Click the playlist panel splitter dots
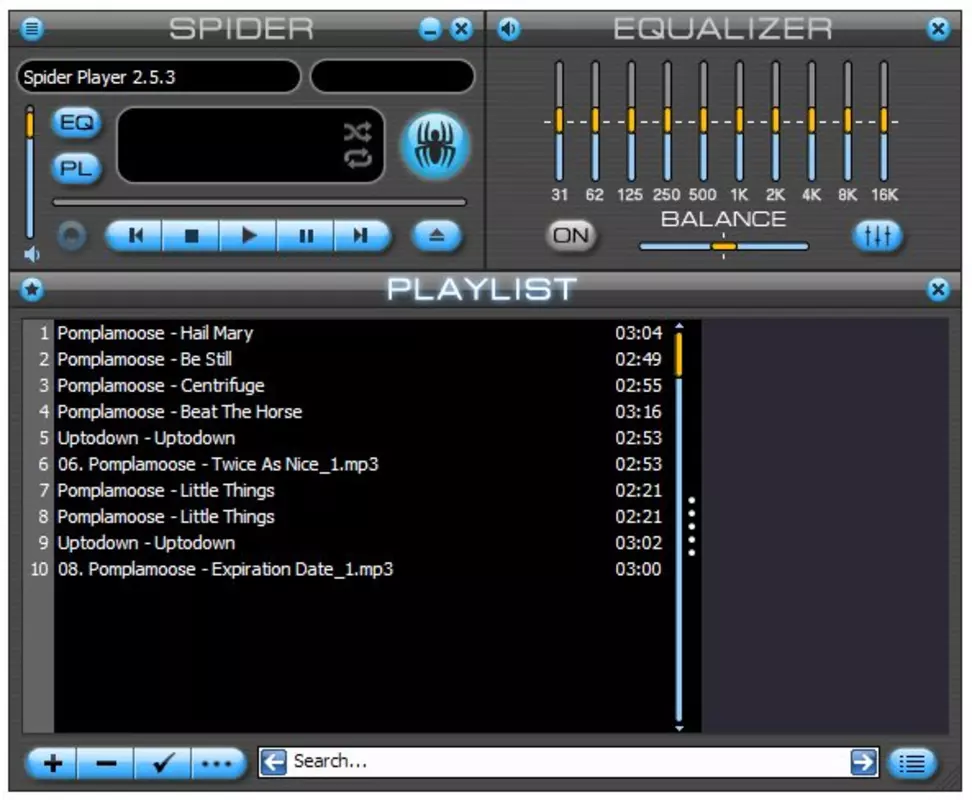 tap(692, 526)
